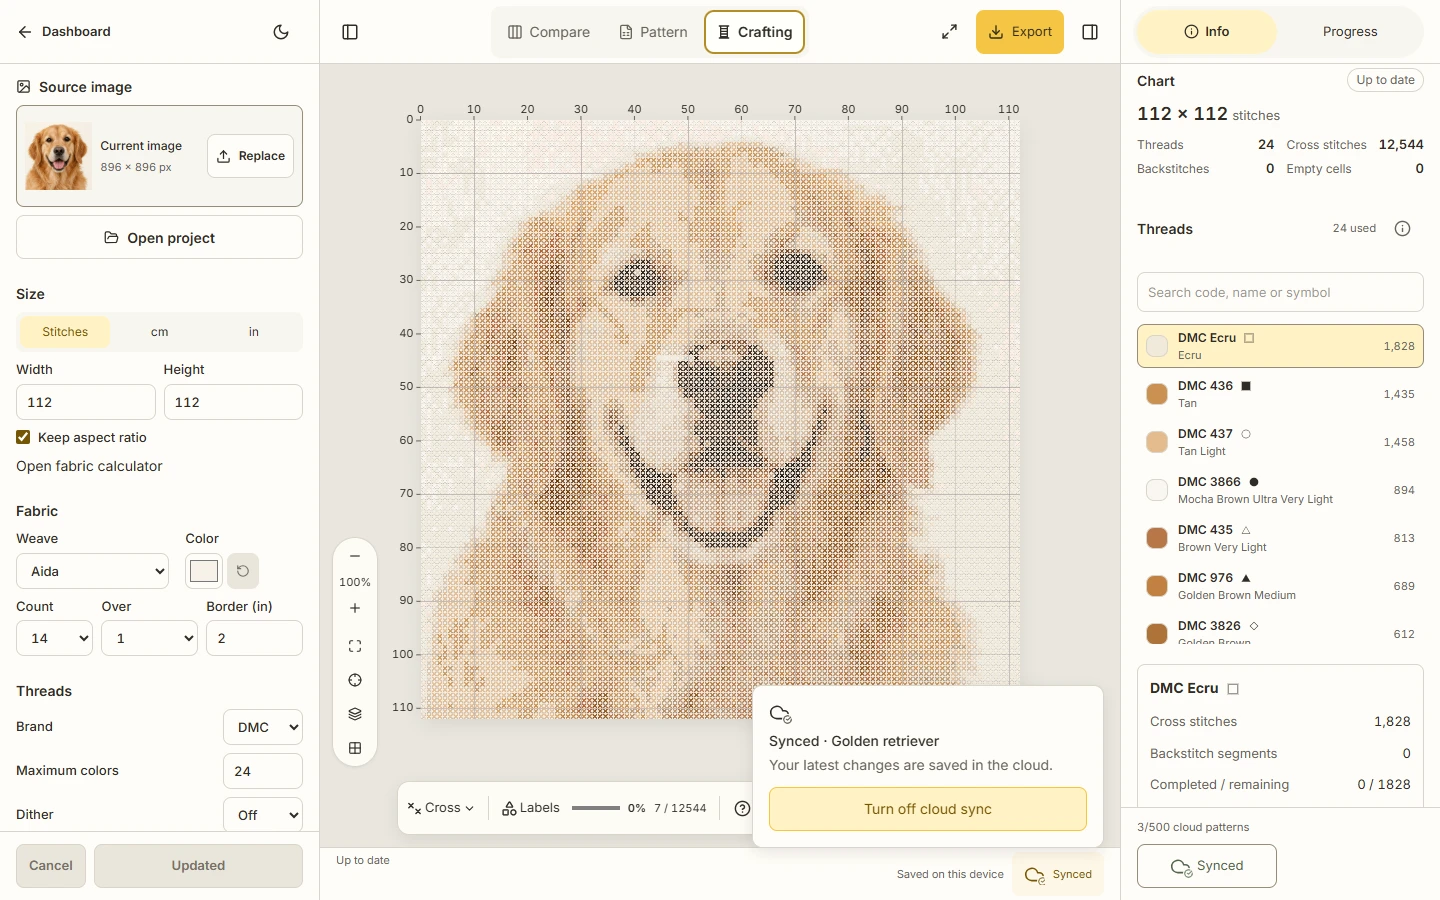The height and width of the screenshot is (900, 1440).
Task: Open the layers icon in zoom toolbar
Action: point(355,714)
